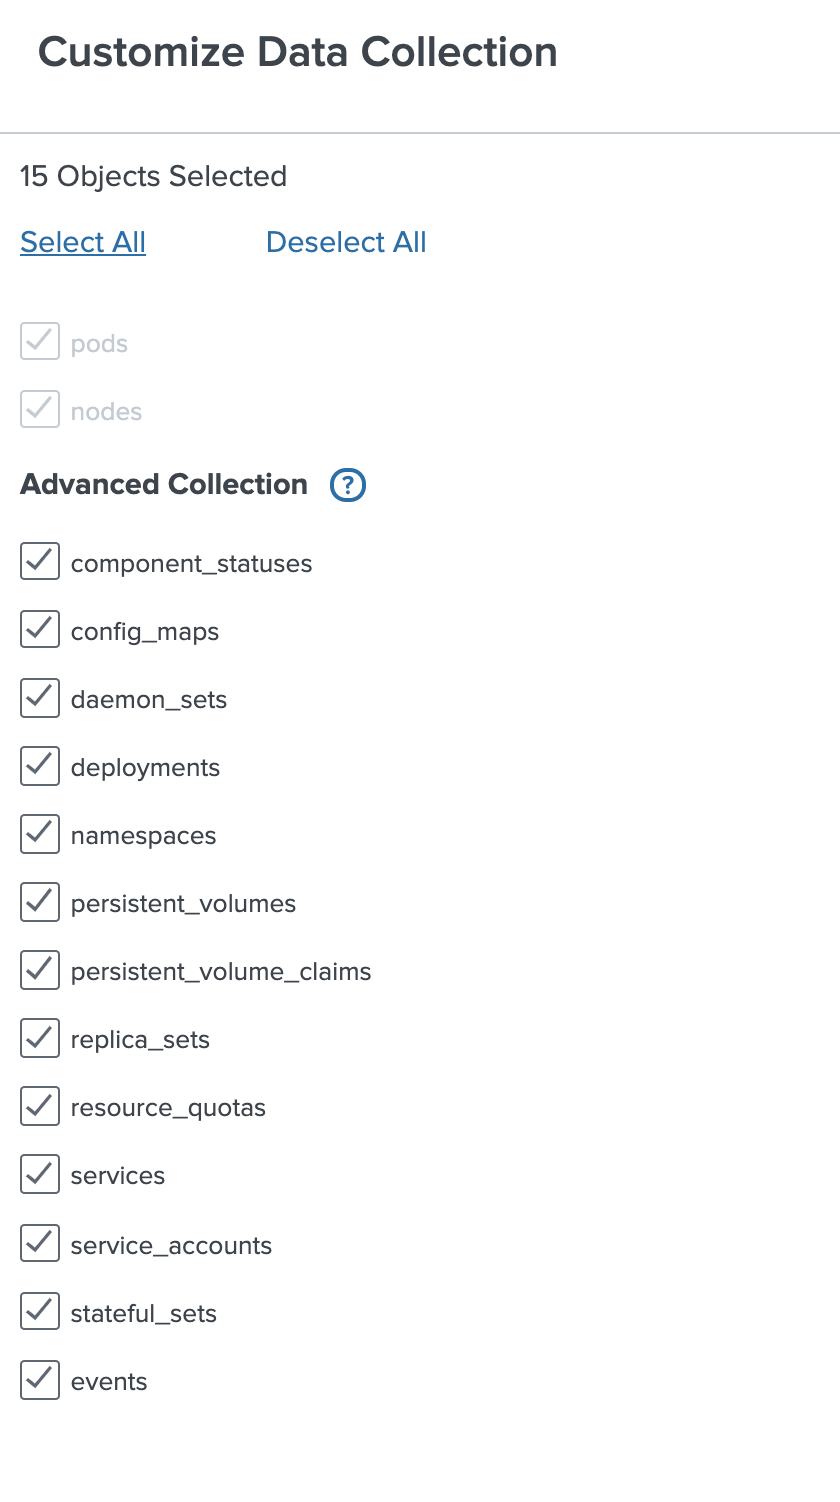
Task: Click Deselect All link
Action: click(x=346, y=242)
